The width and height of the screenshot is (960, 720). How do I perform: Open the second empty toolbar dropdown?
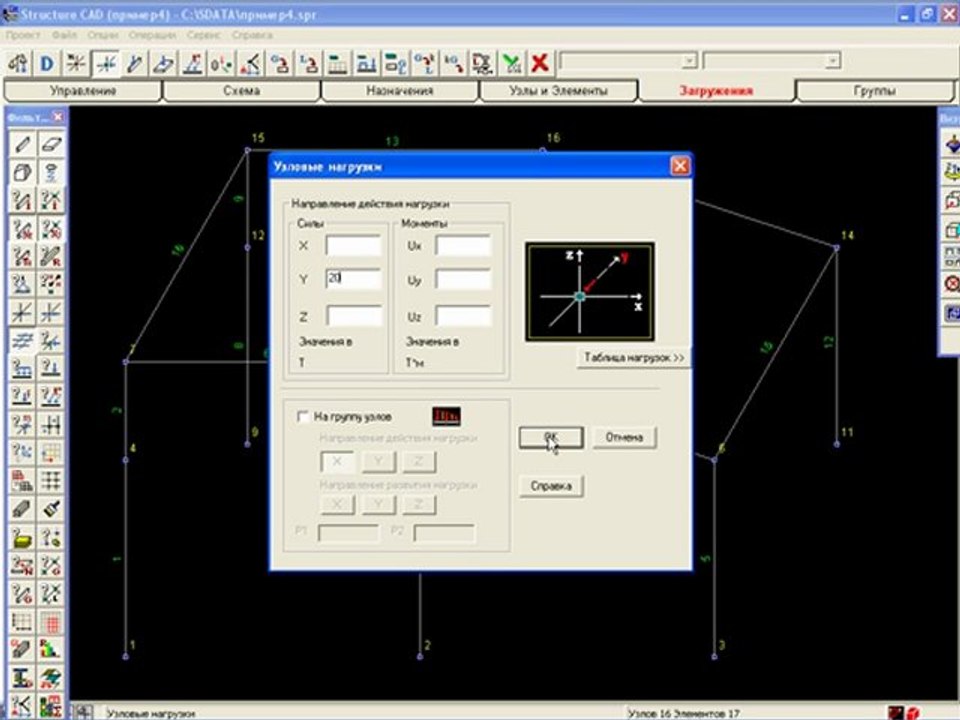click(x=832, y=61)
